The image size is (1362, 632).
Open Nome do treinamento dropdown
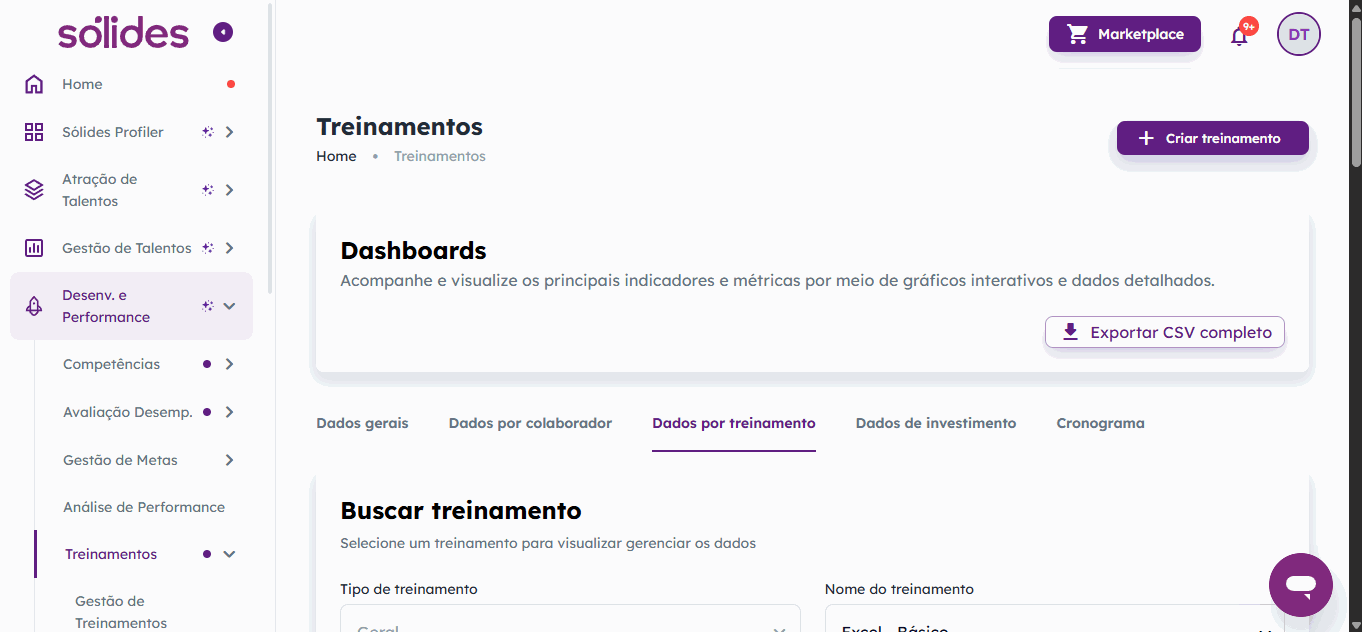(x=1054, y=618)
